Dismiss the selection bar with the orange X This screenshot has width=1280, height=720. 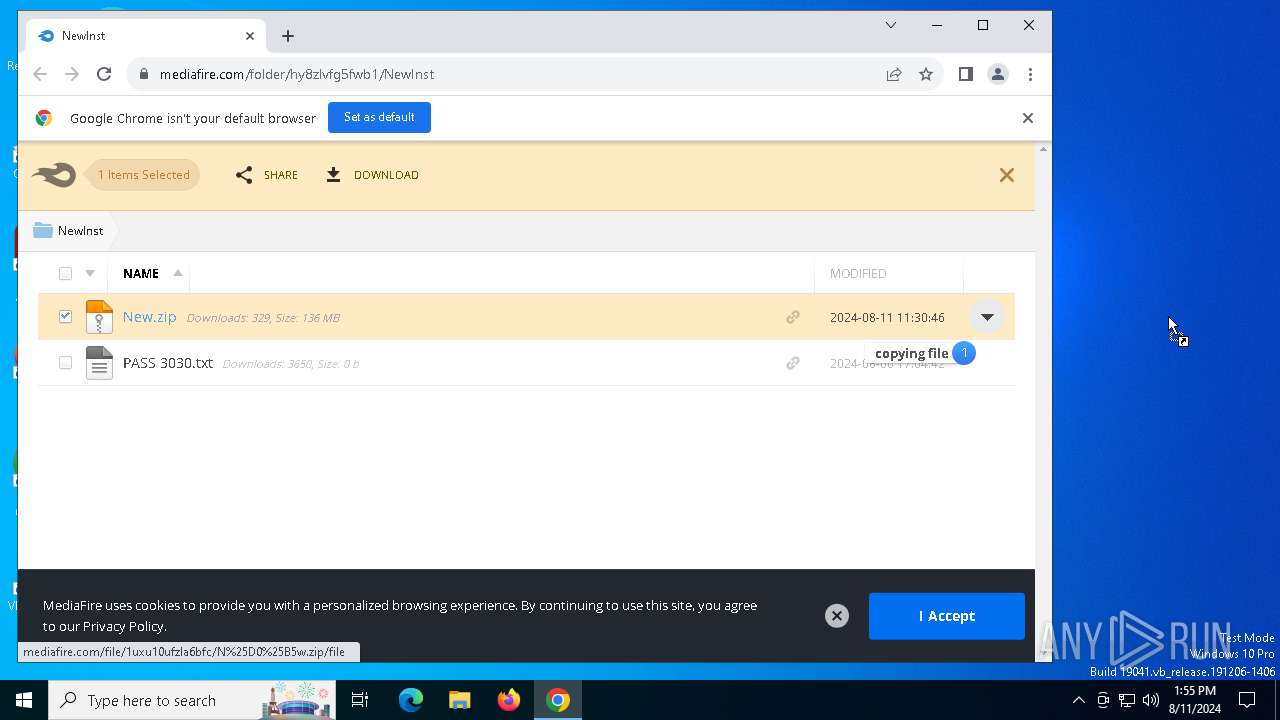[1007, 175]
